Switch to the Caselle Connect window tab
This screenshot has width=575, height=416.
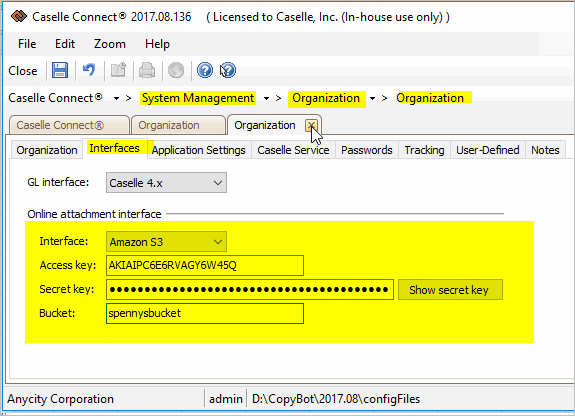point(69,125)
